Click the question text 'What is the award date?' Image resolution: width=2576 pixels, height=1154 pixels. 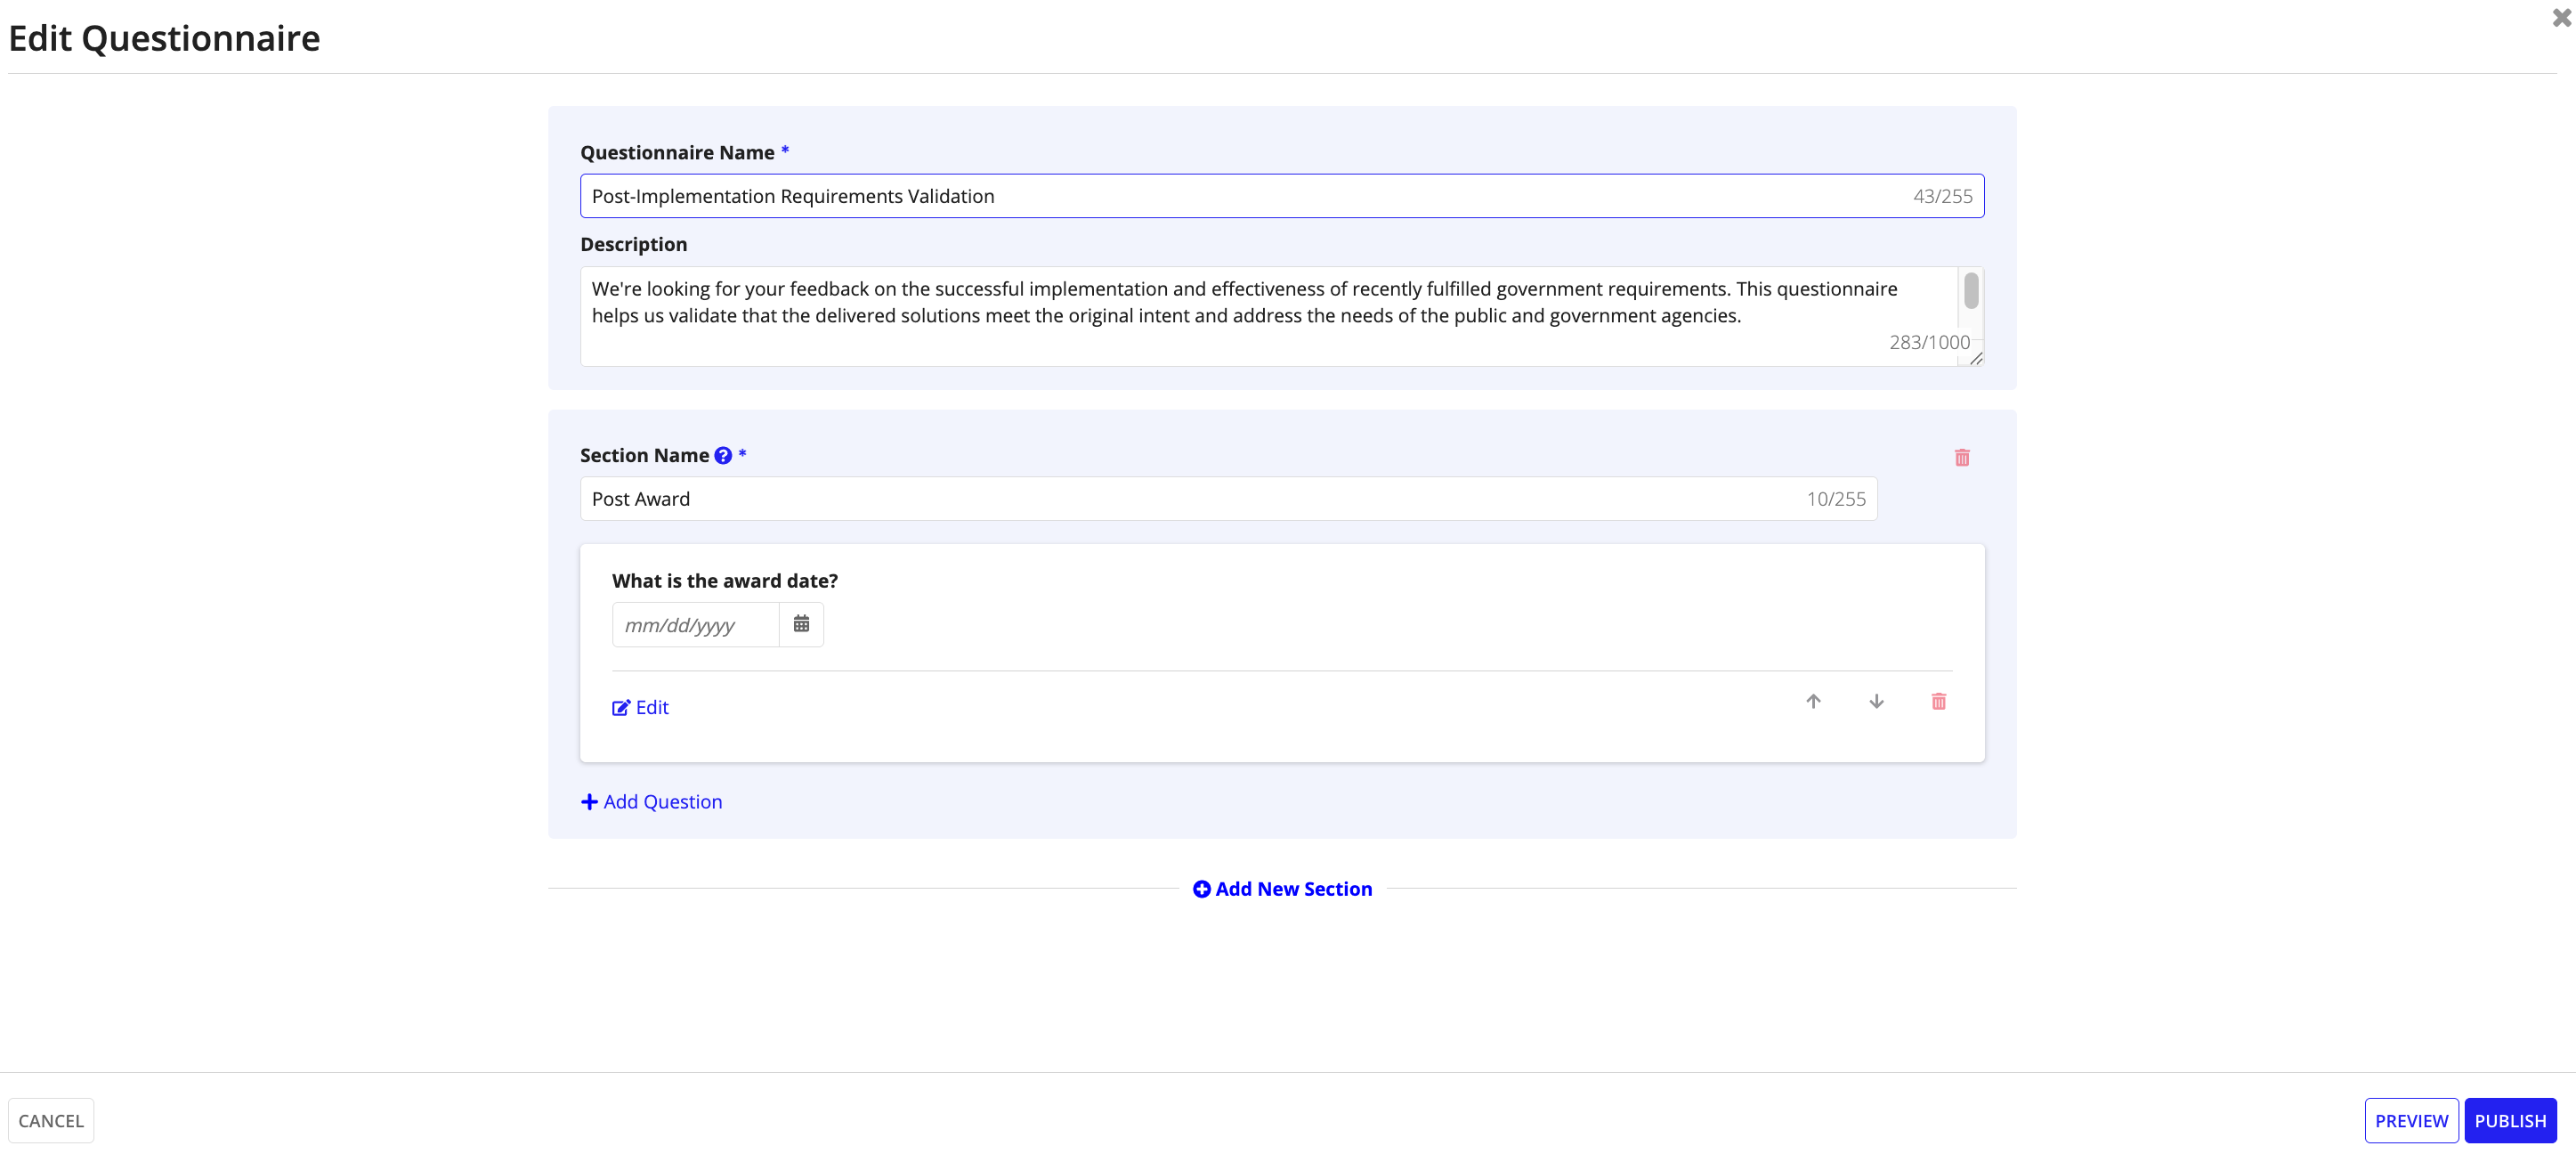click(725, 581)
